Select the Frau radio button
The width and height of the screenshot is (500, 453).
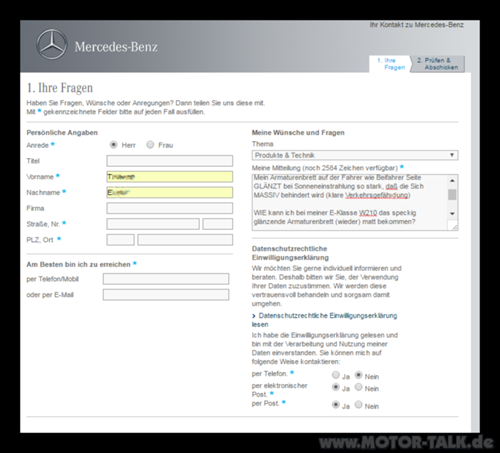[150, 145]
